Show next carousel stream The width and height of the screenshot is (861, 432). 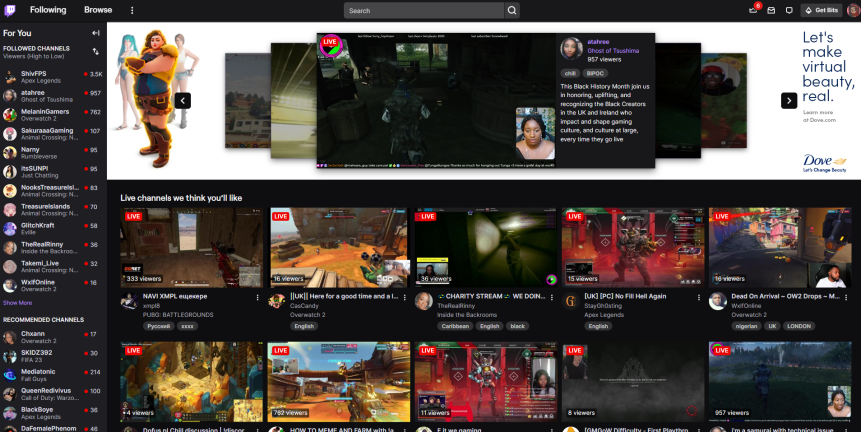789,100
